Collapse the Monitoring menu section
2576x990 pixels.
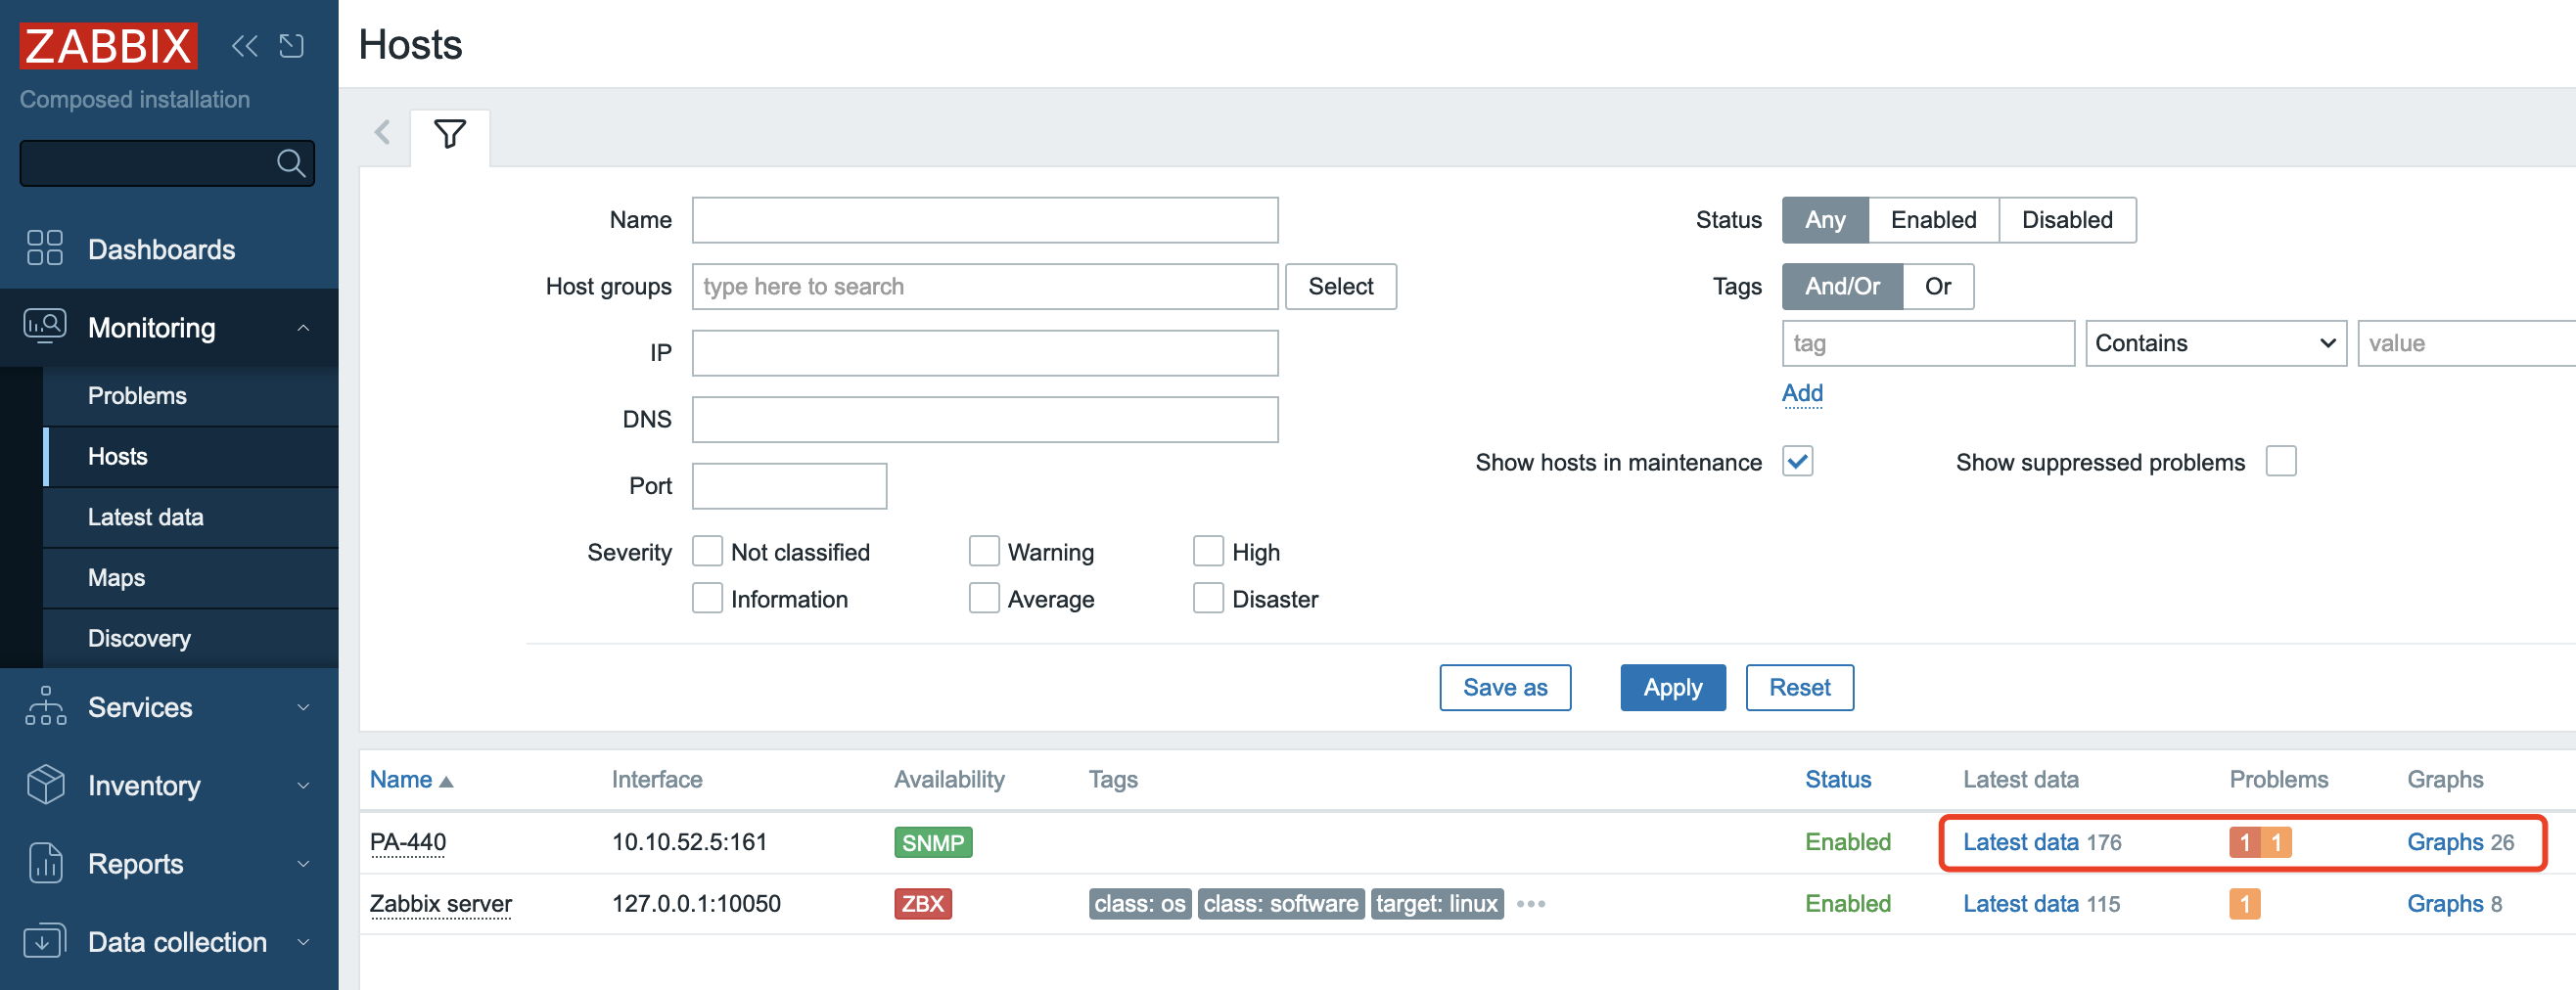pyautogui.click(x=303, y=327)
